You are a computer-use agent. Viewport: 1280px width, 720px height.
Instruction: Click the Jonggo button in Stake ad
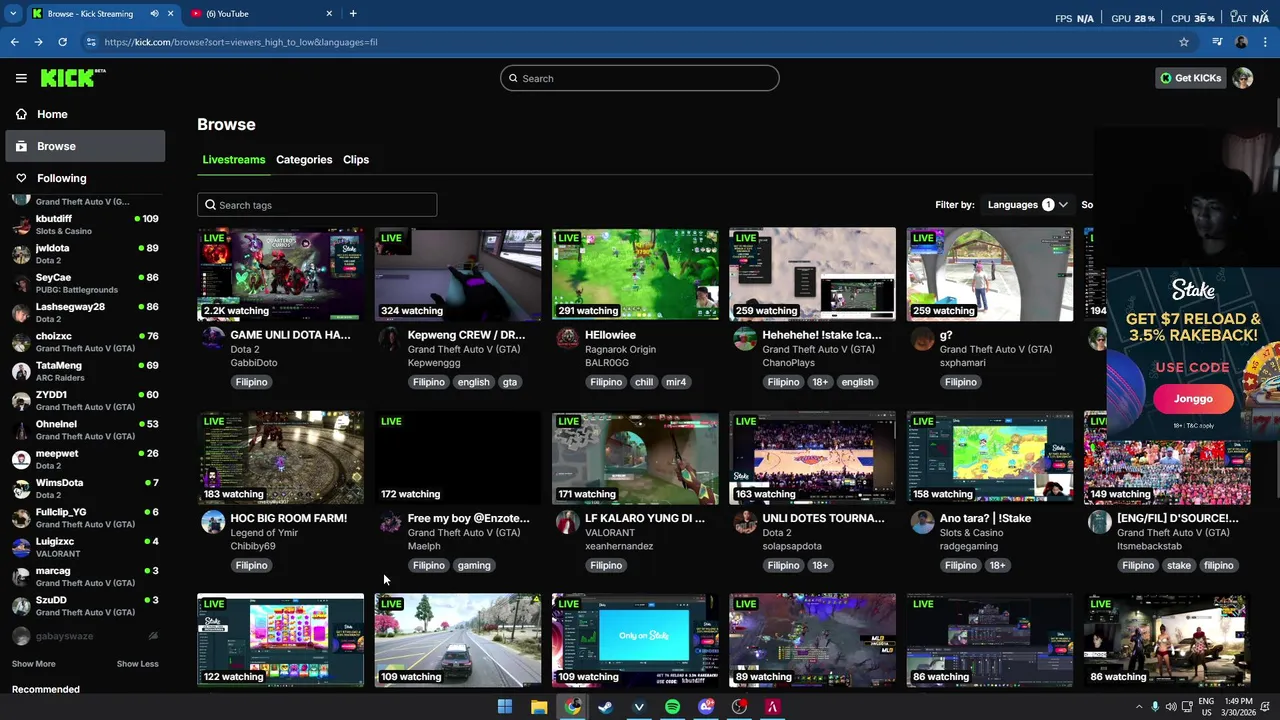(1193, 399)
